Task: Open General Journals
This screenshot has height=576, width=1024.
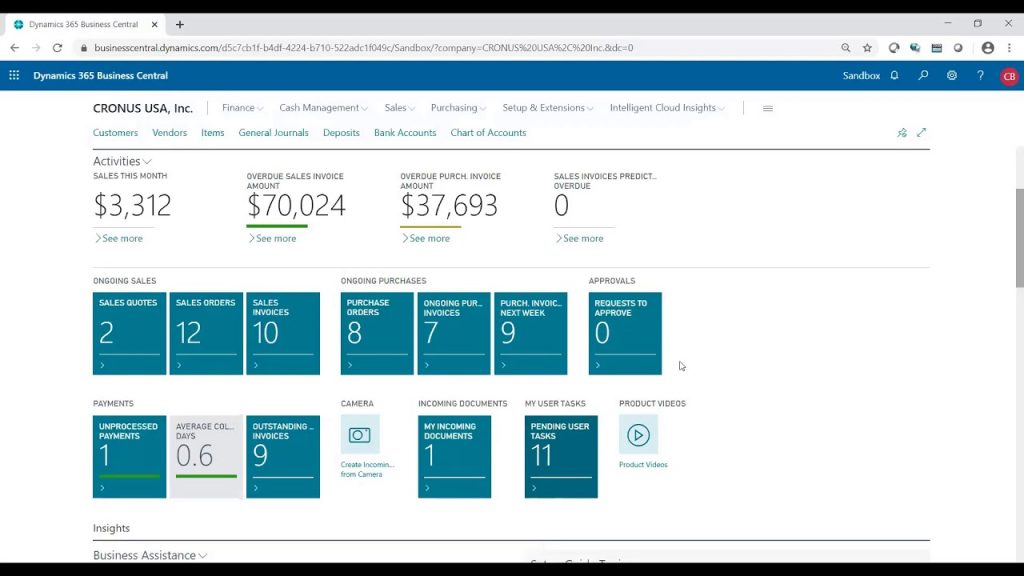Action: [x=273, y=133]
